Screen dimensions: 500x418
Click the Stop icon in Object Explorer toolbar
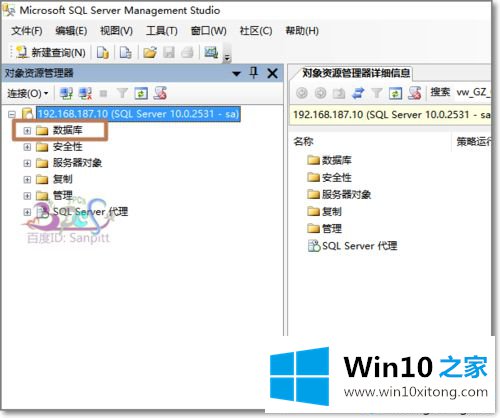point(103,94)
